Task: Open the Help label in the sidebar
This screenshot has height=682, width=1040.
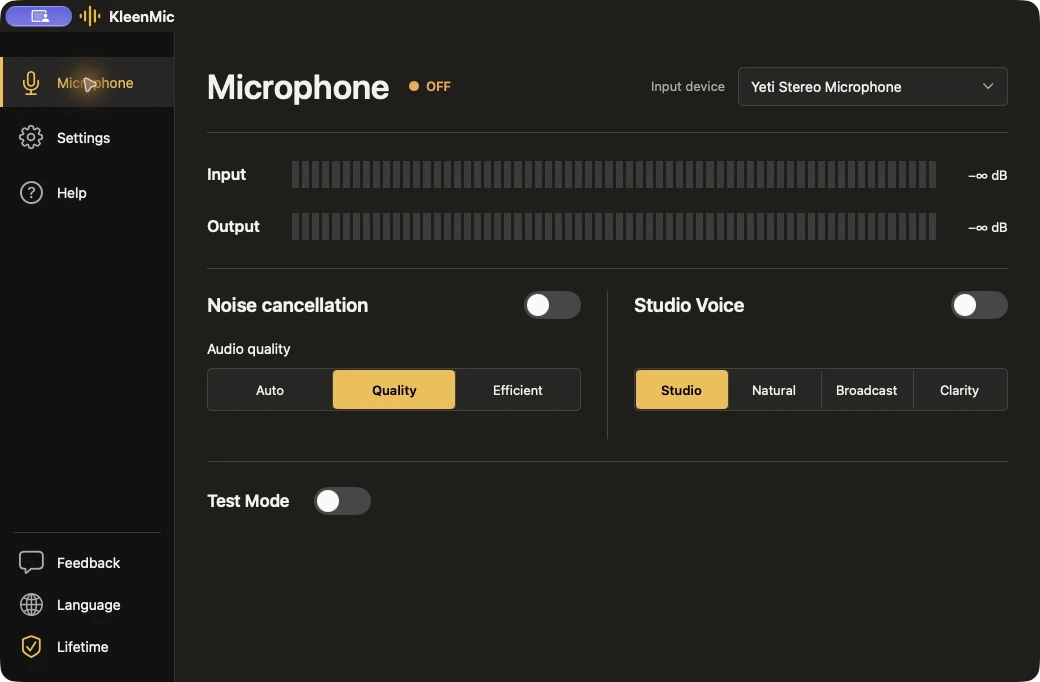Action: [x=72, y=193]
